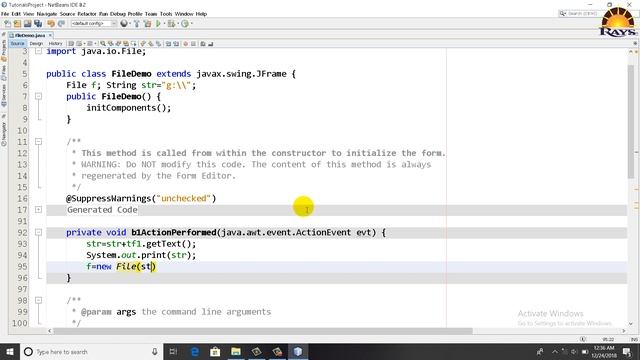Click the NetBeans cube taskbar icon

298,351
